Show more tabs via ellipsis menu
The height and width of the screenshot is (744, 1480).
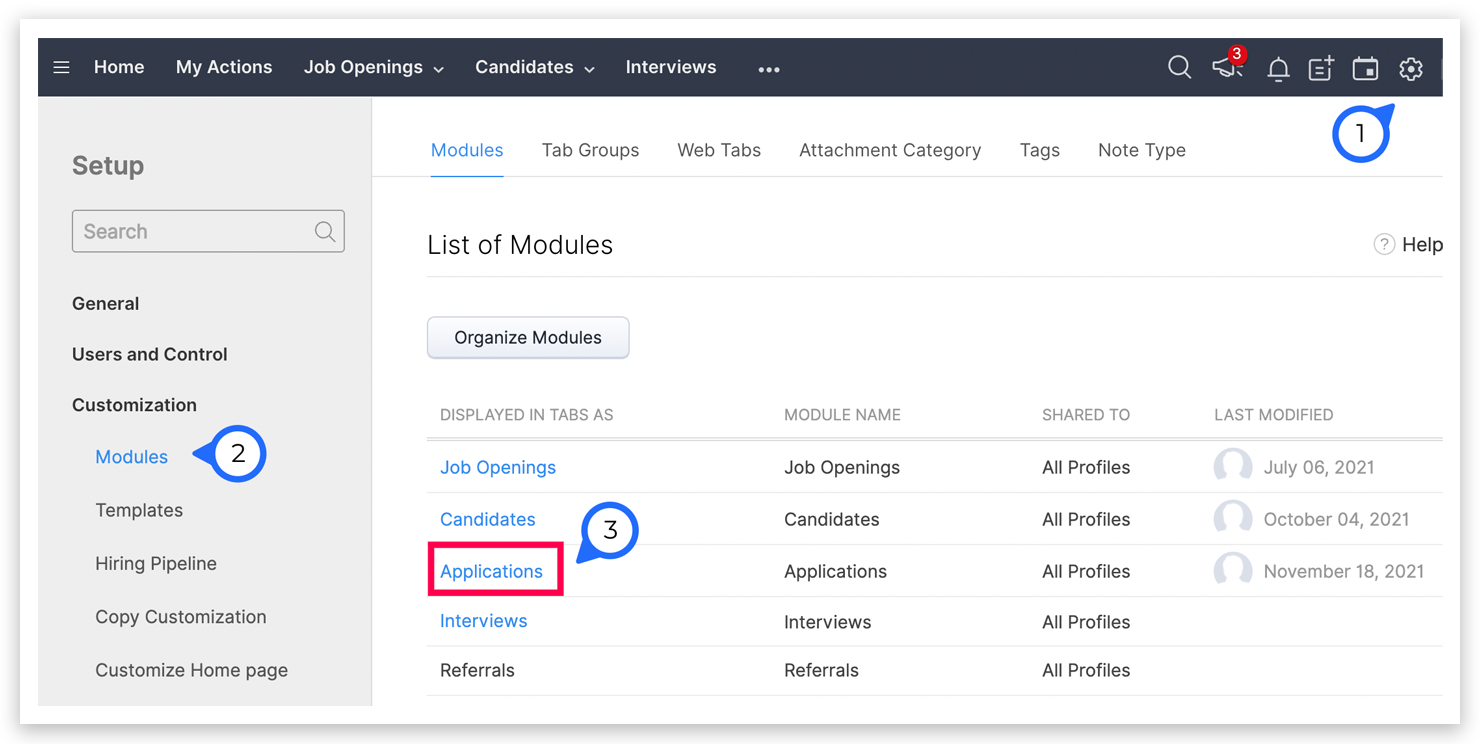(x=768, y=69)
